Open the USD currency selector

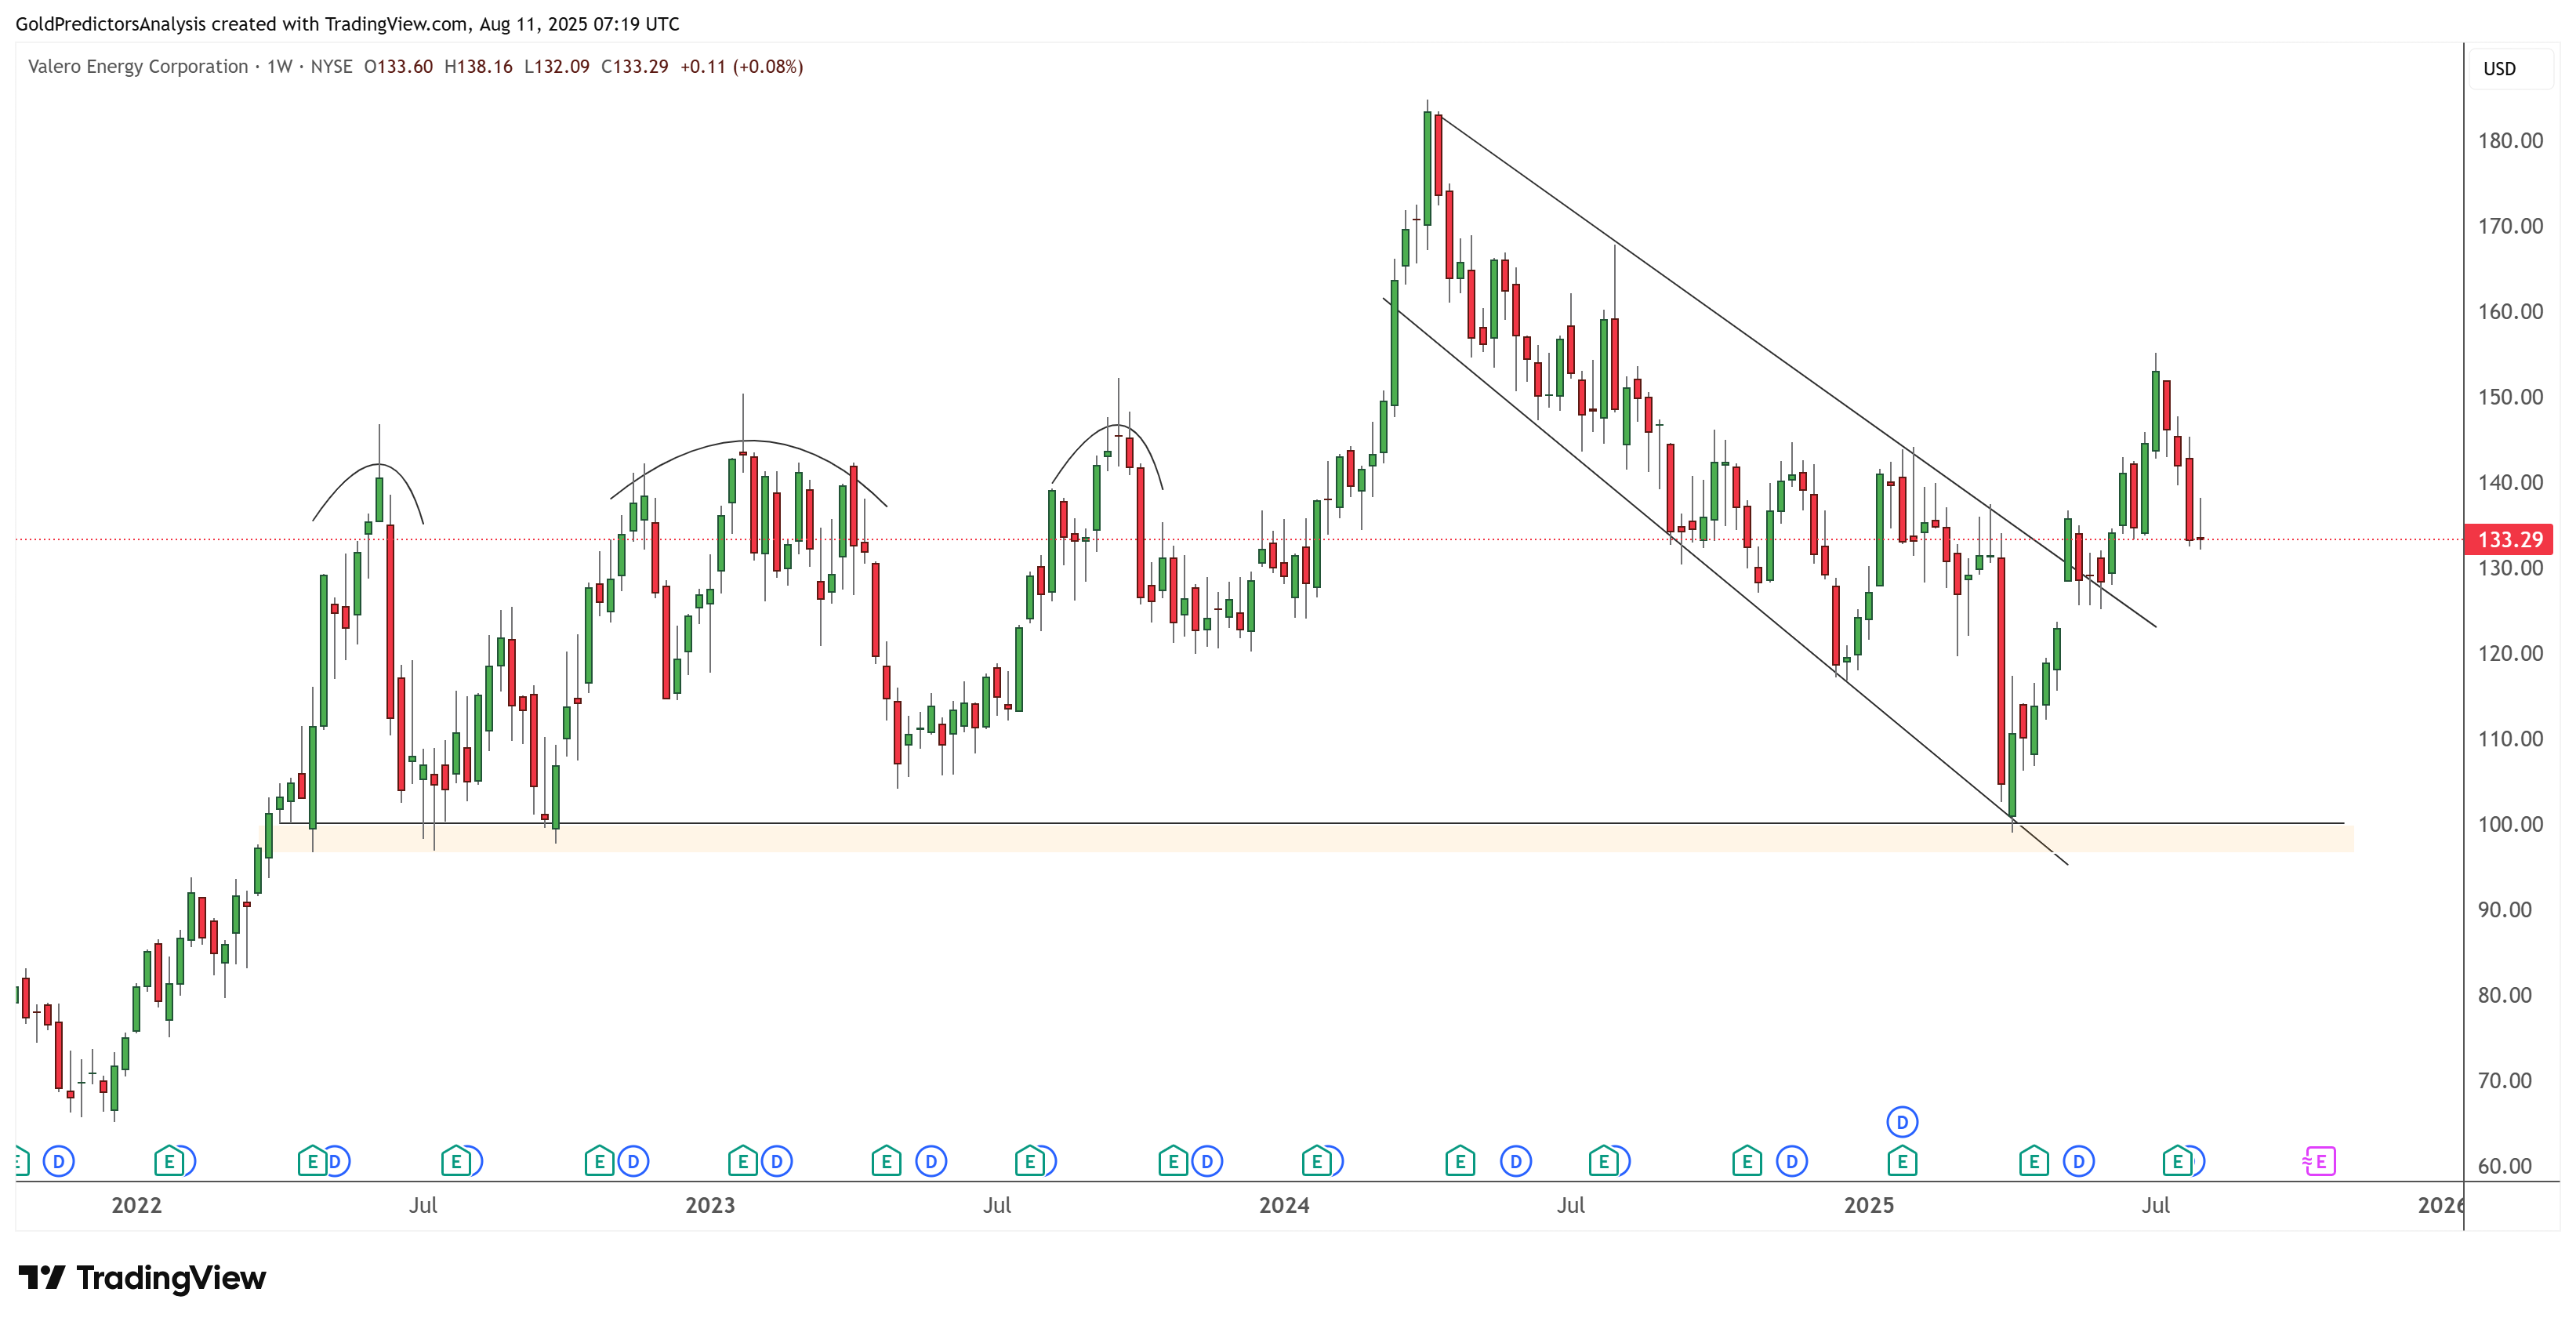pos(2510,69)
